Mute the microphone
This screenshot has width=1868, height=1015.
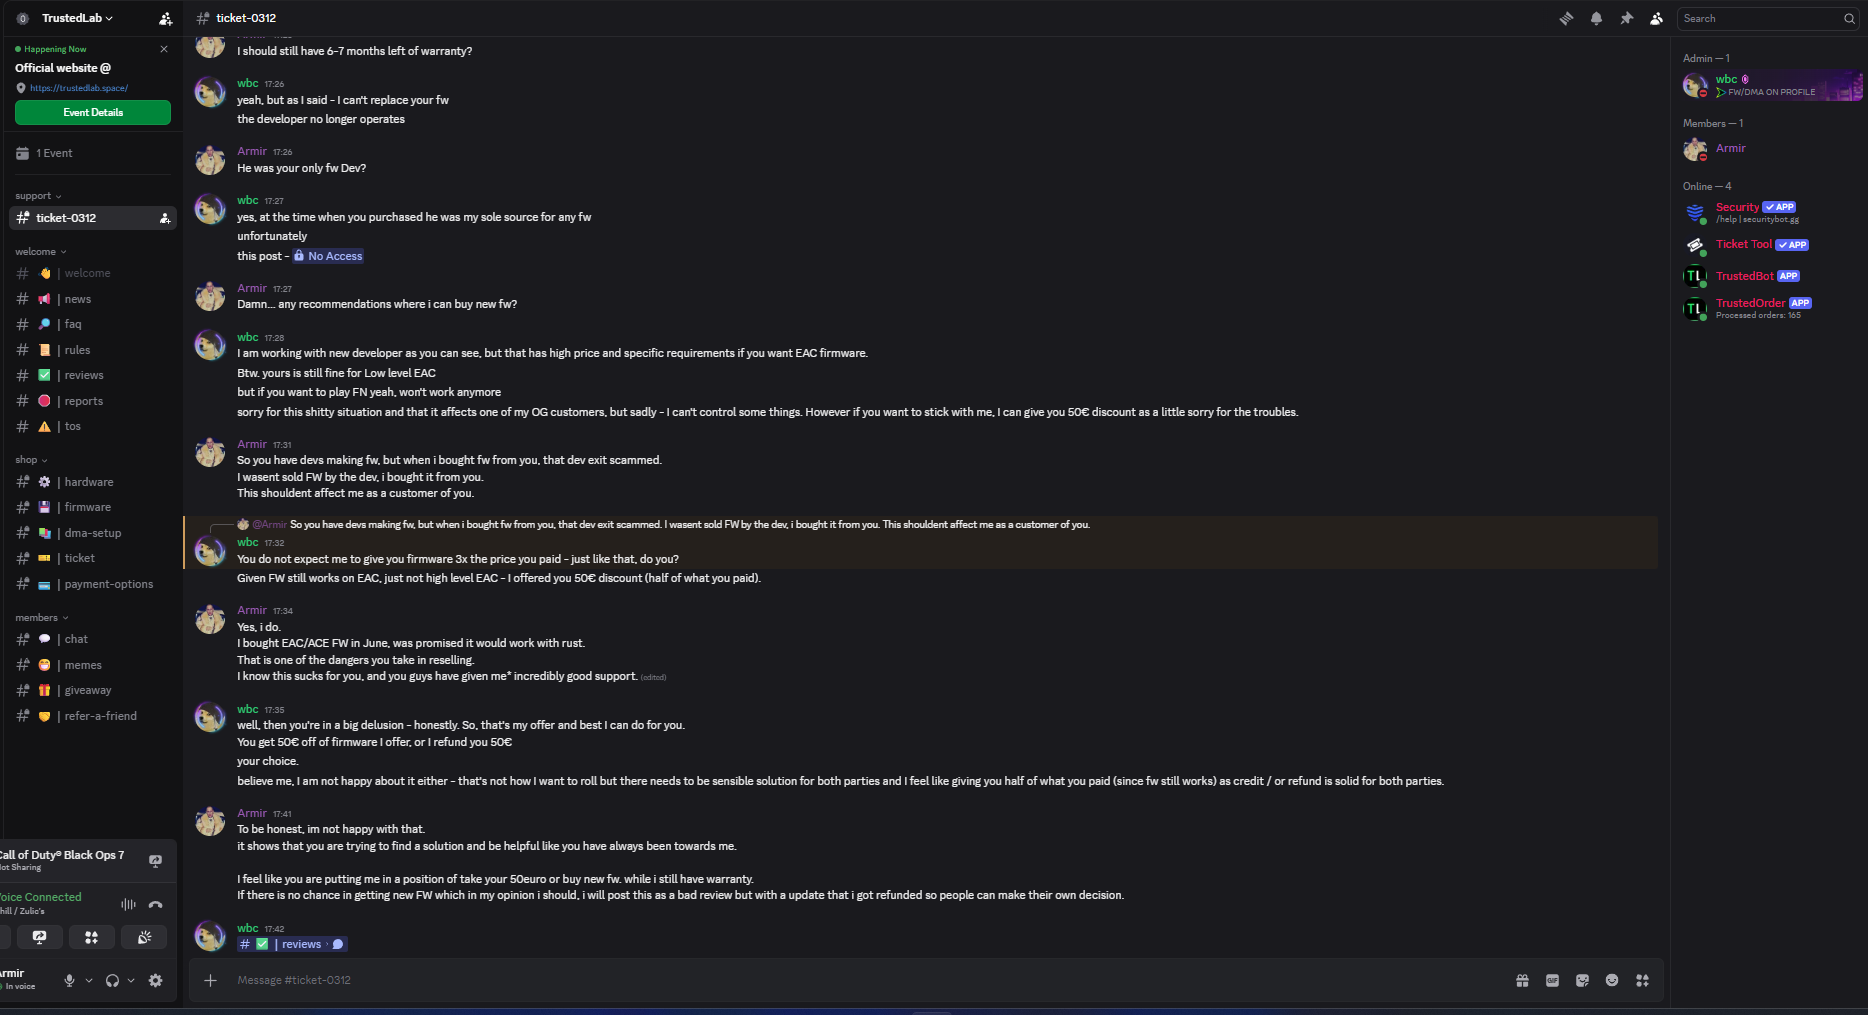[x=69, y=980]
